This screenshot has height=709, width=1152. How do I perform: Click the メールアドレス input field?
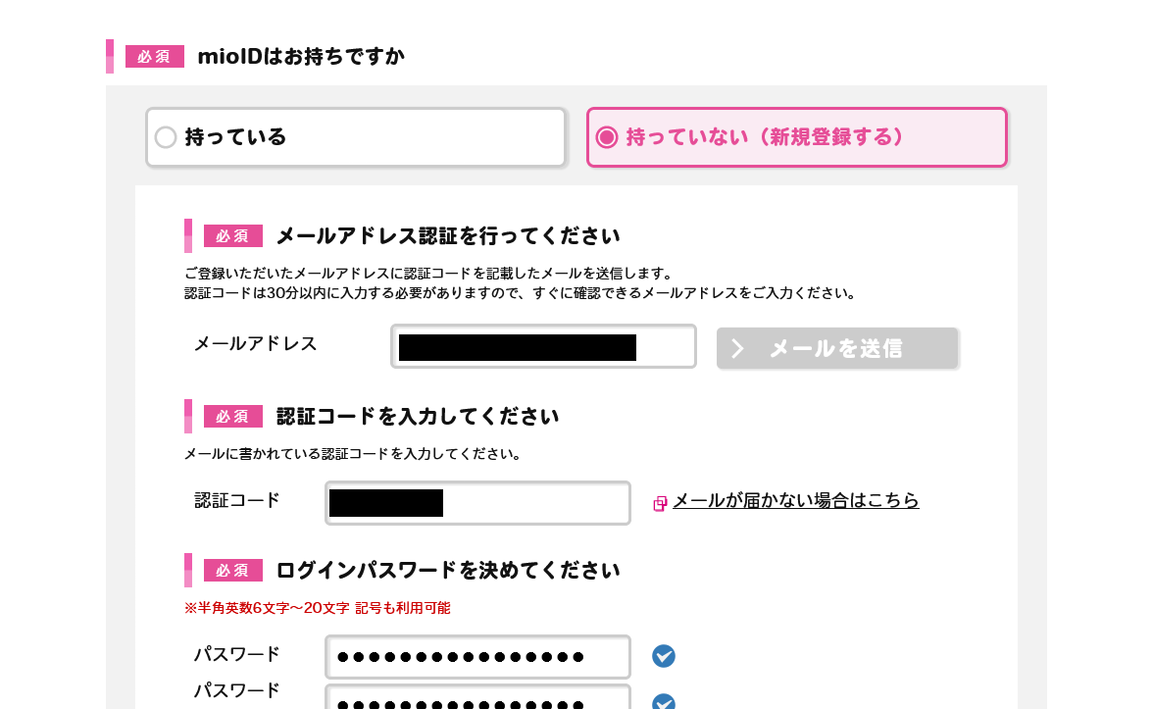[x=543, y=347]
